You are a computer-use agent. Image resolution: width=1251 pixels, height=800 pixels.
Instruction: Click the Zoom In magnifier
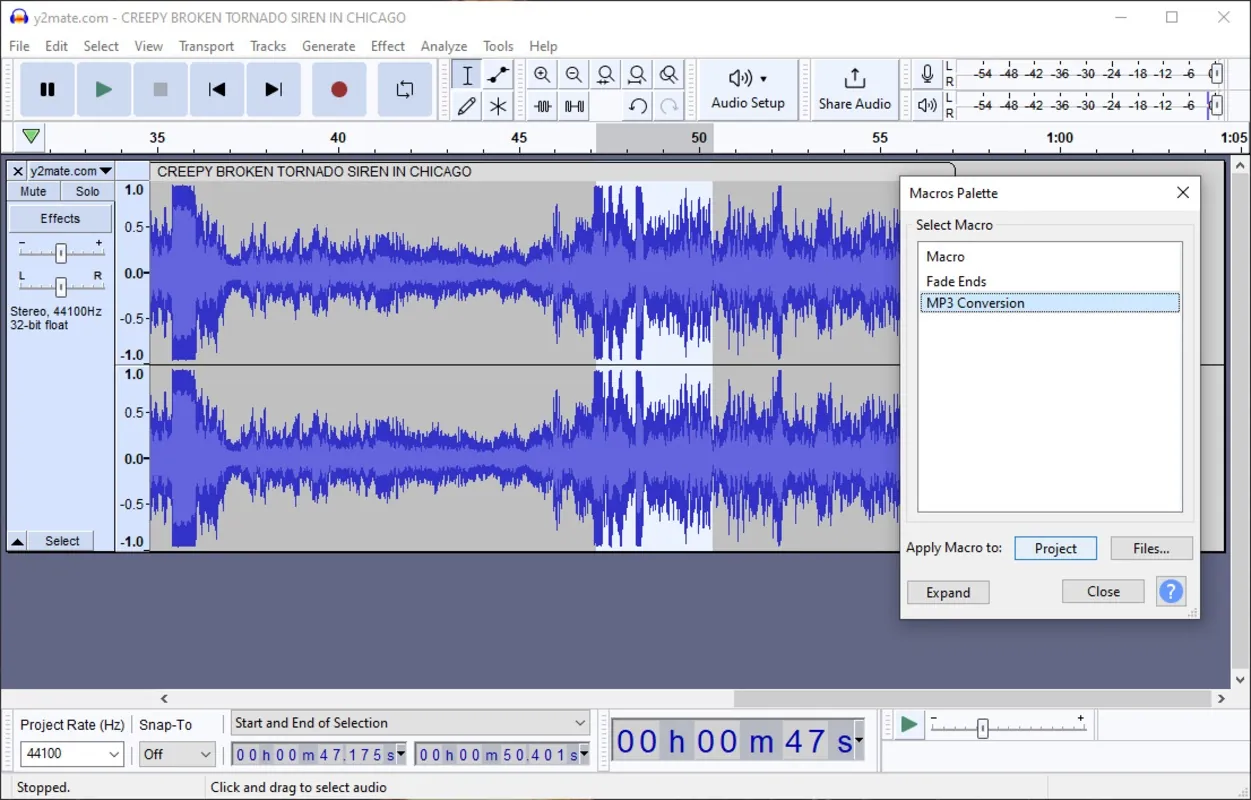click(x=542, y=75)
